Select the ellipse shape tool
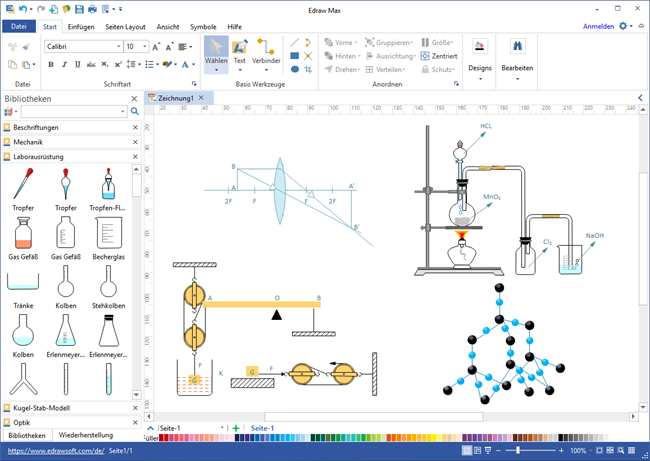The image size is (650, 461). point(294,69)
